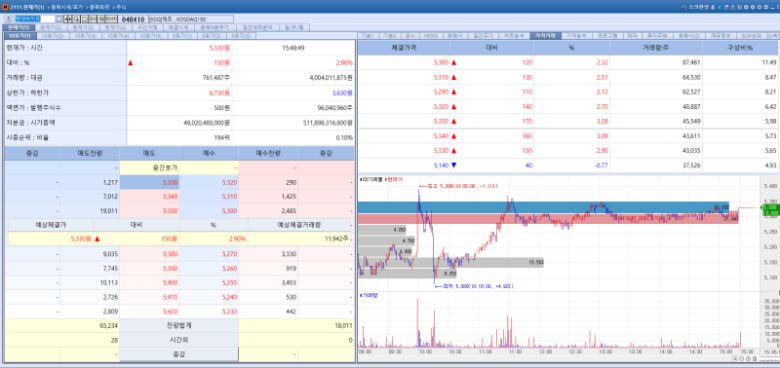Click the buy price 5,300 in the order book
This screenshot has height=368, width=780.
point(209,211)
